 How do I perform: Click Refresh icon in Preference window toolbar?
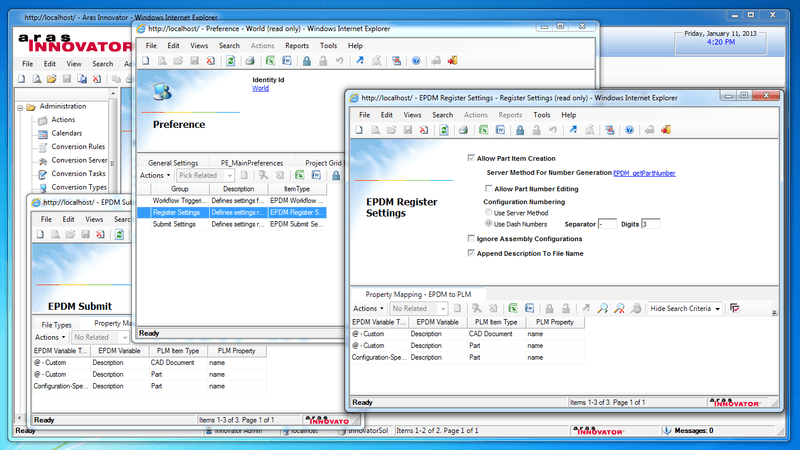[231, 61]
